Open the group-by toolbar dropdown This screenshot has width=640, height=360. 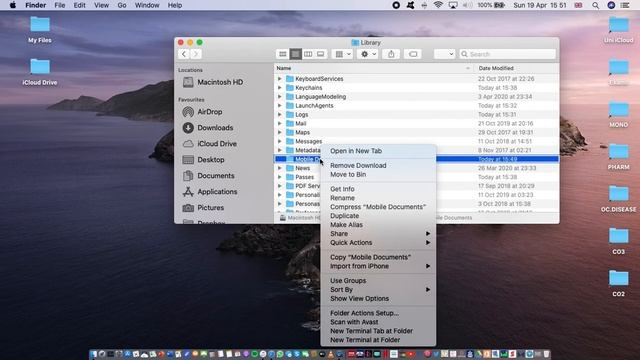342,54
